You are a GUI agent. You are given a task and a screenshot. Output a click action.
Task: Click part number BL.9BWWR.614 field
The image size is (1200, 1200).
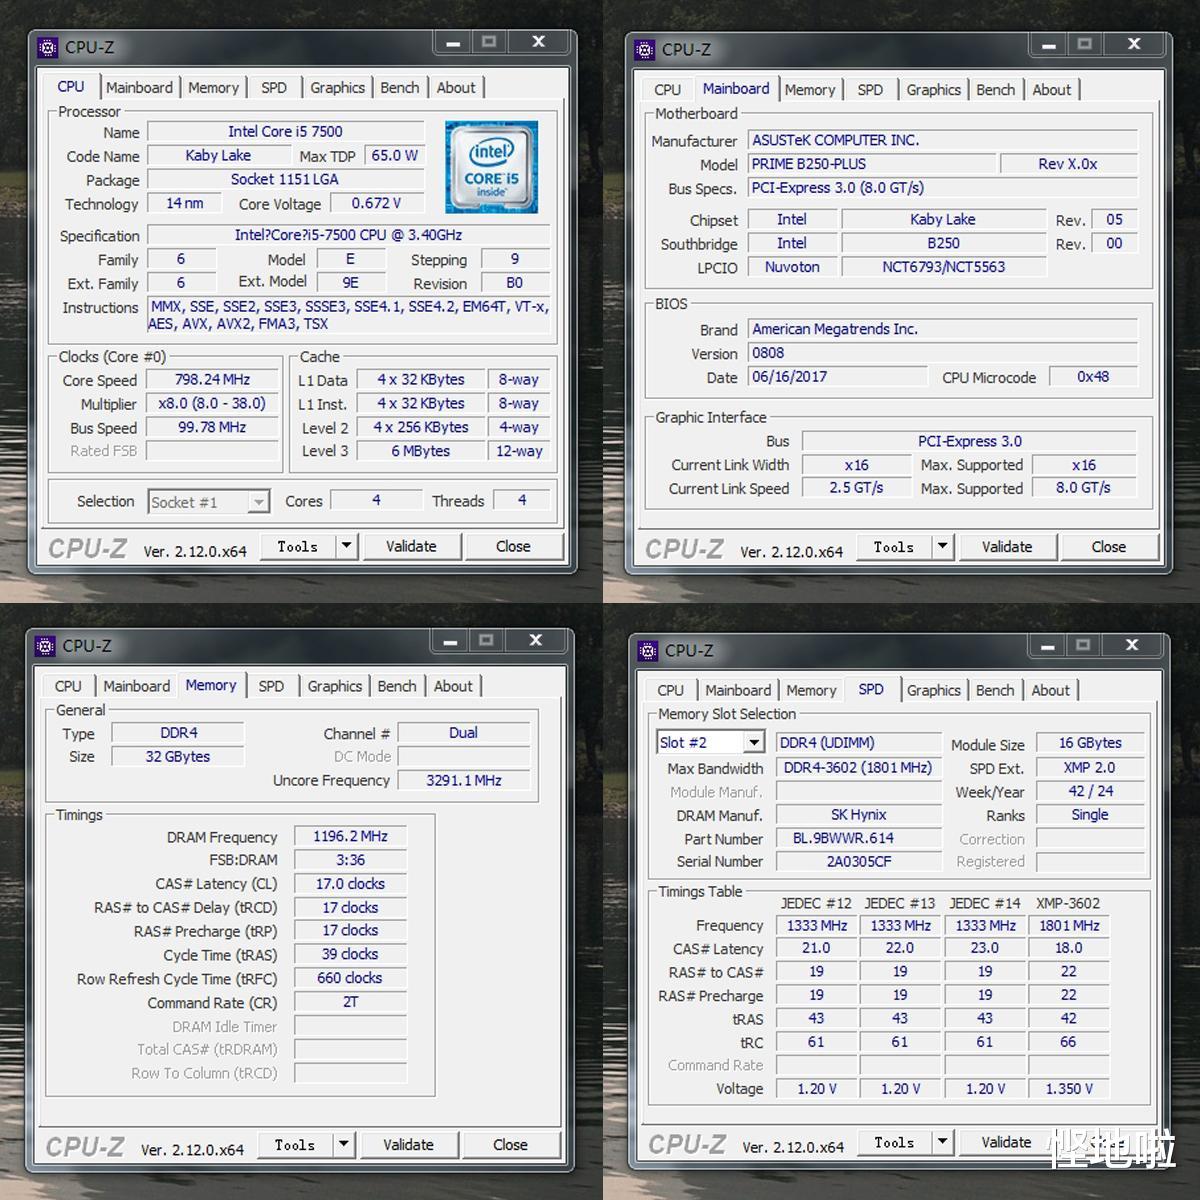click(x=858, y=838)
